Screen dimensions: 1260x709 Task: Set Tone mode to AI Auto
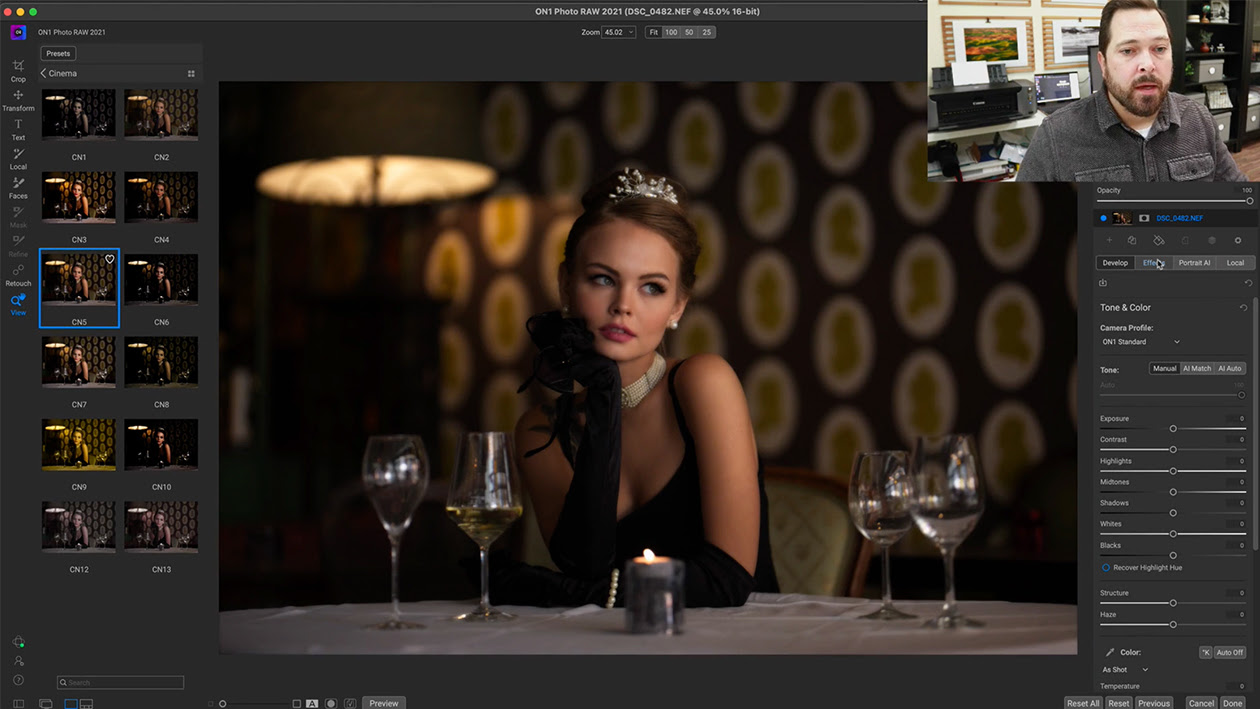(x=1229, y=368)
